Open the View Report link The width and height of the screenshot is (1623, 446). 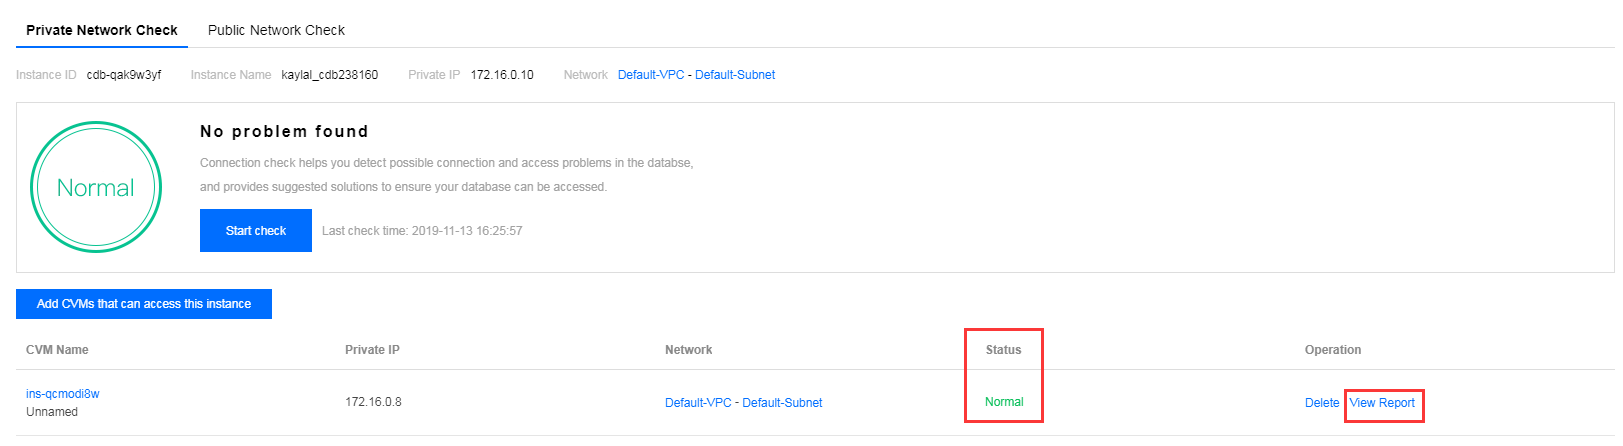click(1382, 403)
